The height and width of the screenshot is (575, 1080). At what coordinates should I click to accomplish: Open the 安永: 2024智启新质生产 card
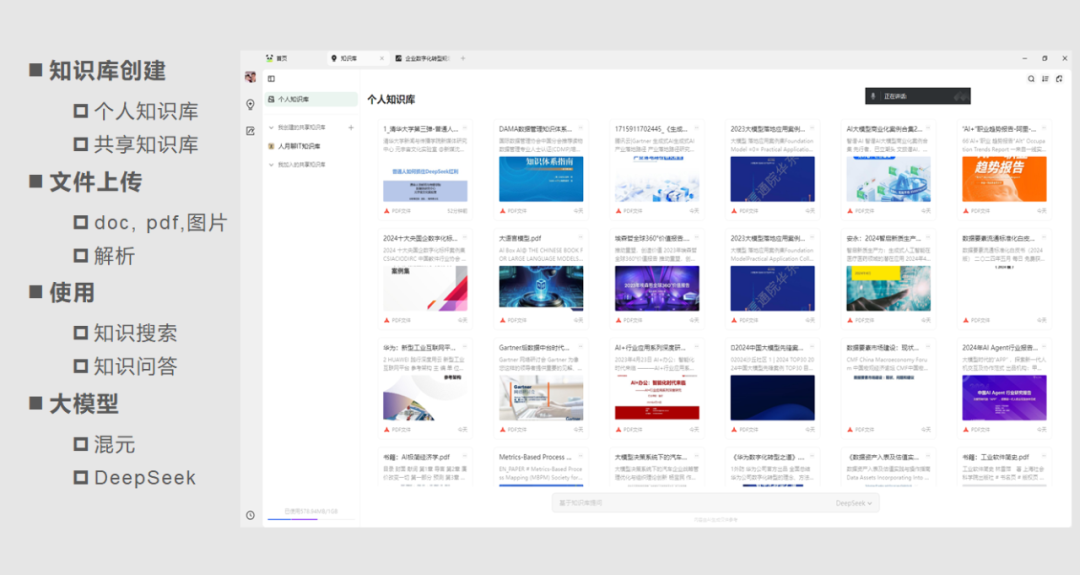(x=889, y=278)
